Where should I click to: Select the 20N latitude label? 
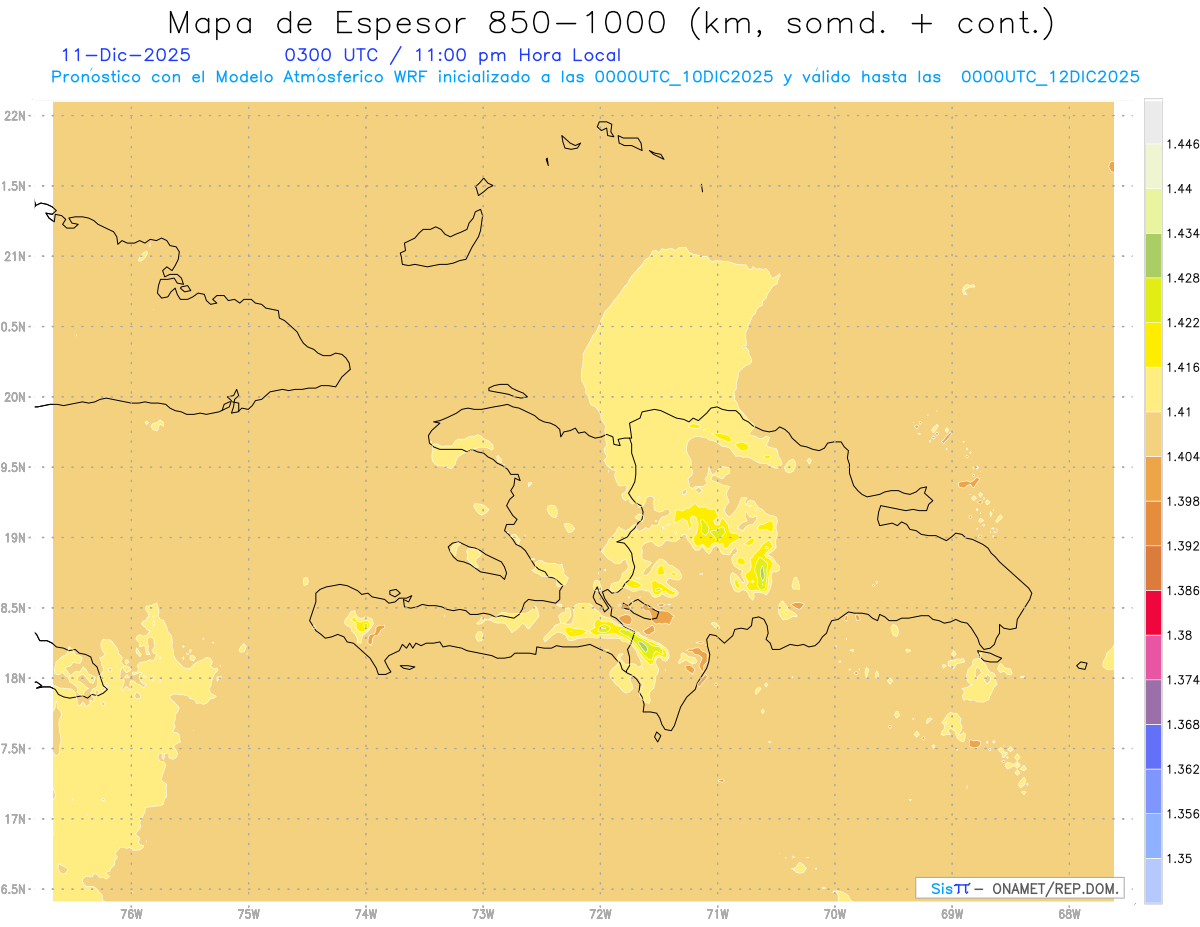click(15, 397)
